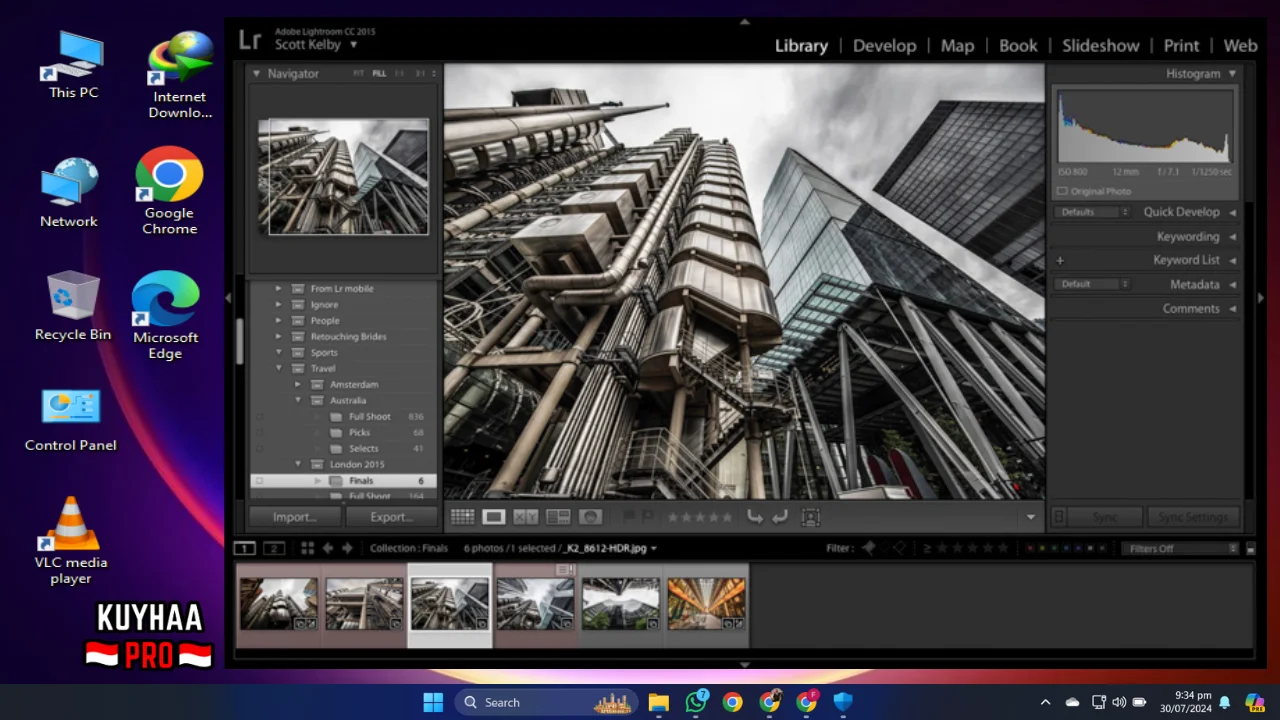Open VLC media player desktop icon
The height and width of the screenshot is (720, 1280).
pos(71,540)
